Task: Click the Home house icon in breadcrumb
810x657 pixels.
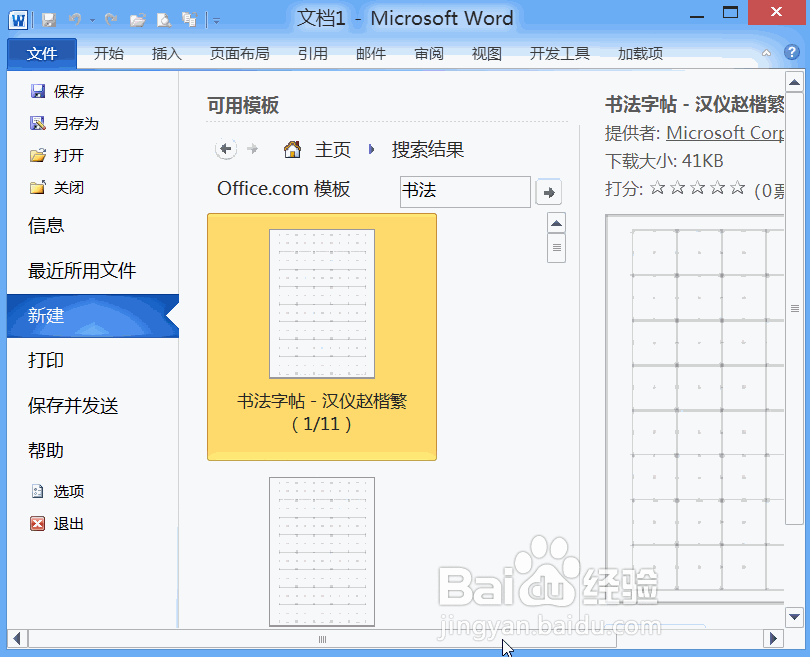Action: pyautogui.click(x=292, y=150)
